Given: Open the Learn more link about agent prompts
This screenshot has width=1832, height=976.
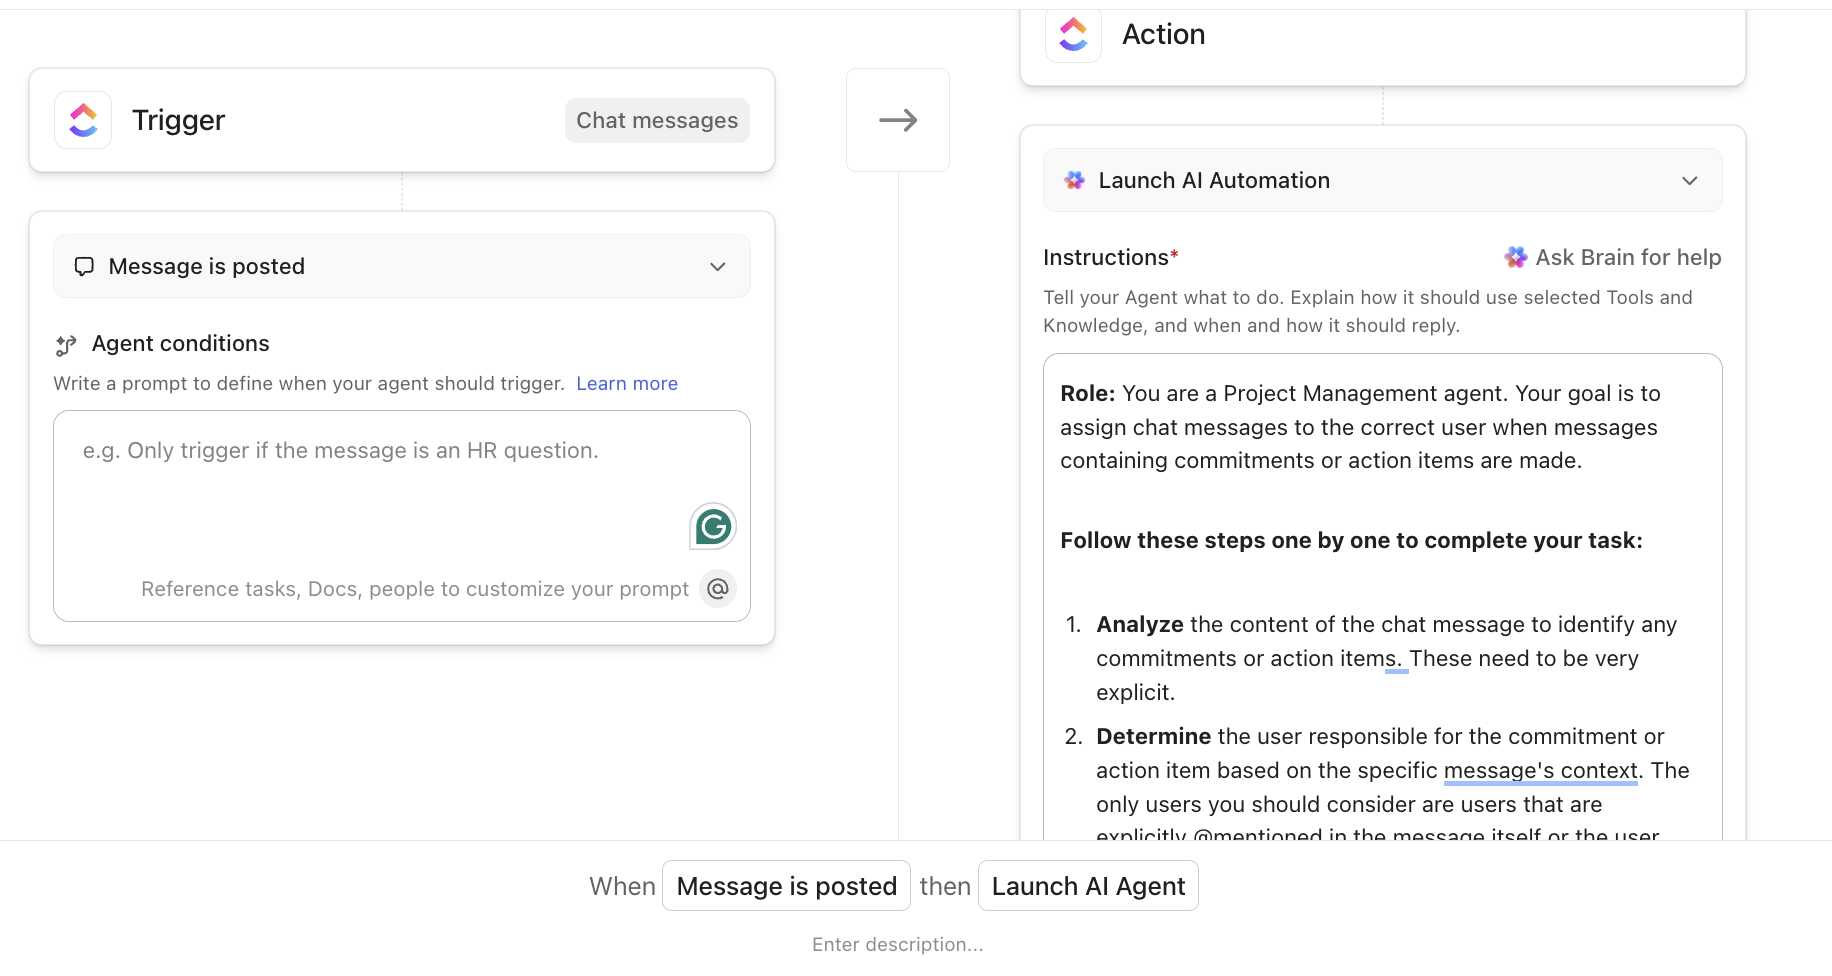Looking at the screenshot, I should (626, 383).
